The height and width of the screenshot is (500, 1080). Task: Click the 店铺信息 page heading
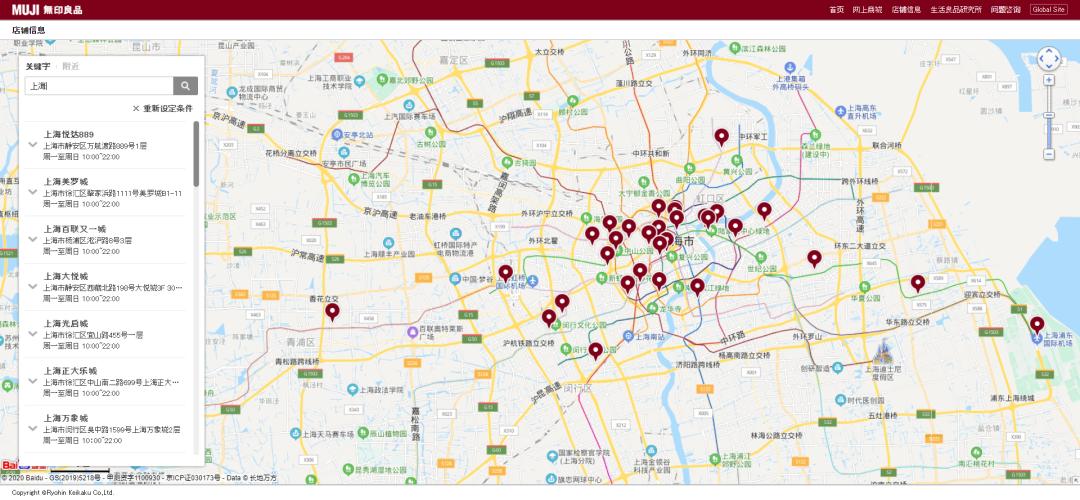tap(28, 30)
